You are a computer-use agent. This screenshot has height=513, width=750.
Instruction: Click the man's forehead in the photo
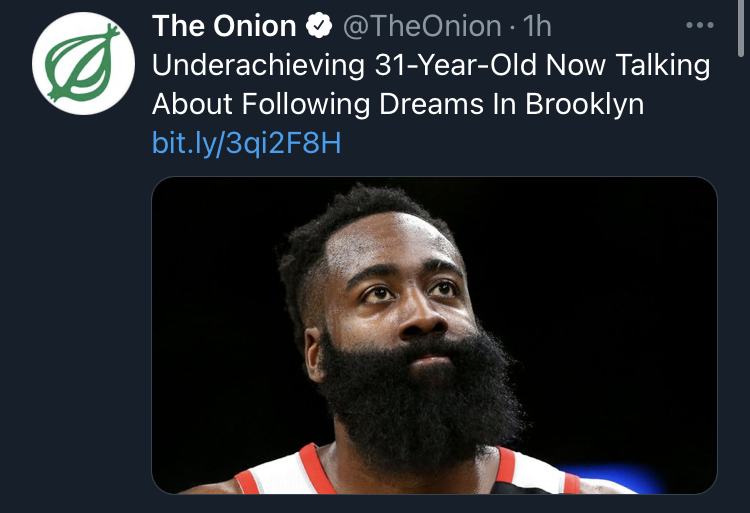395,245
